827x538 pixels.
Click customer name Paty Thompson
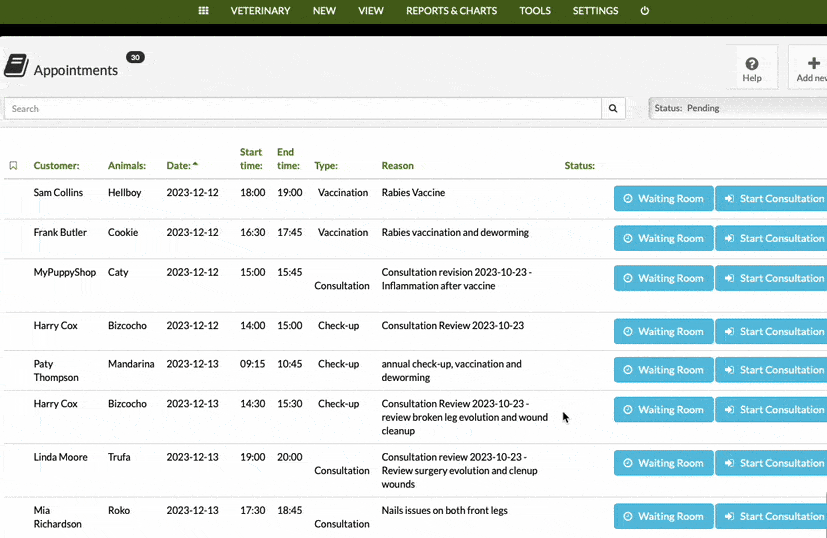[56, 370]
